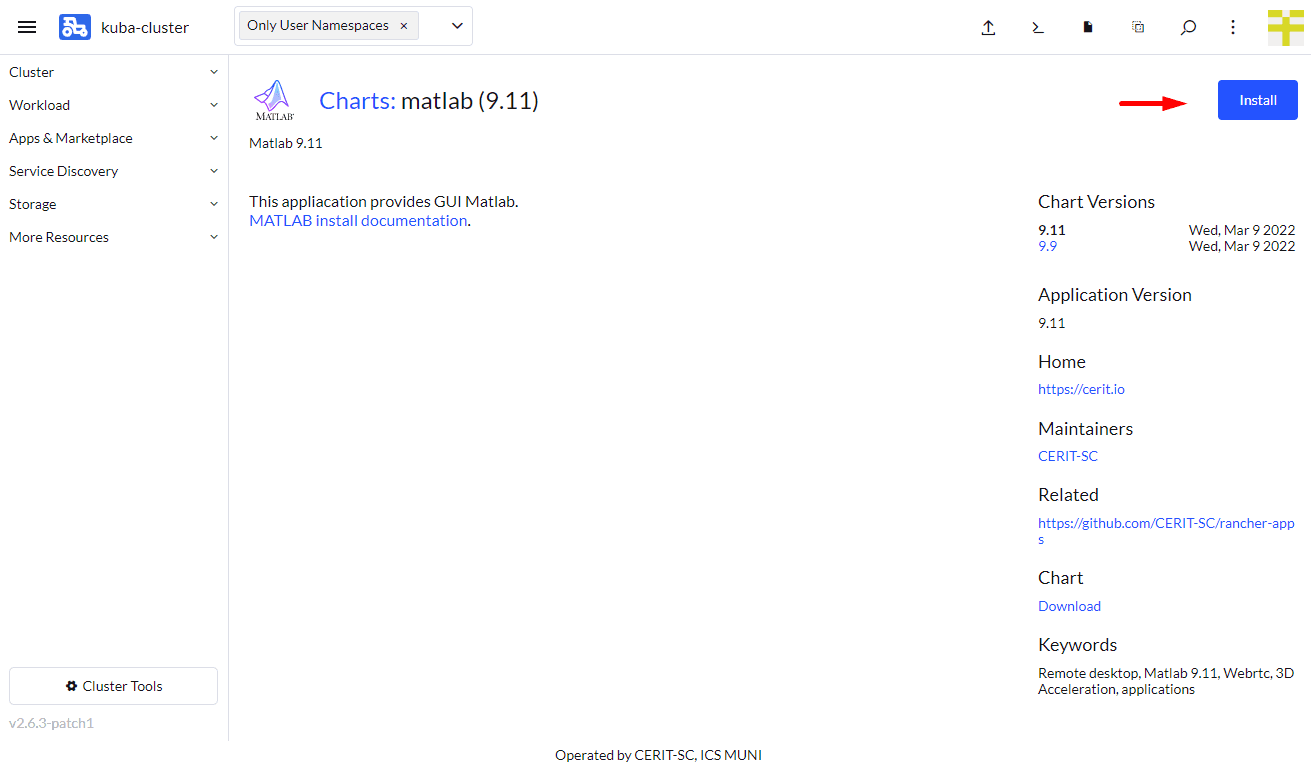Open the kubectl shell icon
Viewport: 1311px width, 767px height.
point(1038,28)
